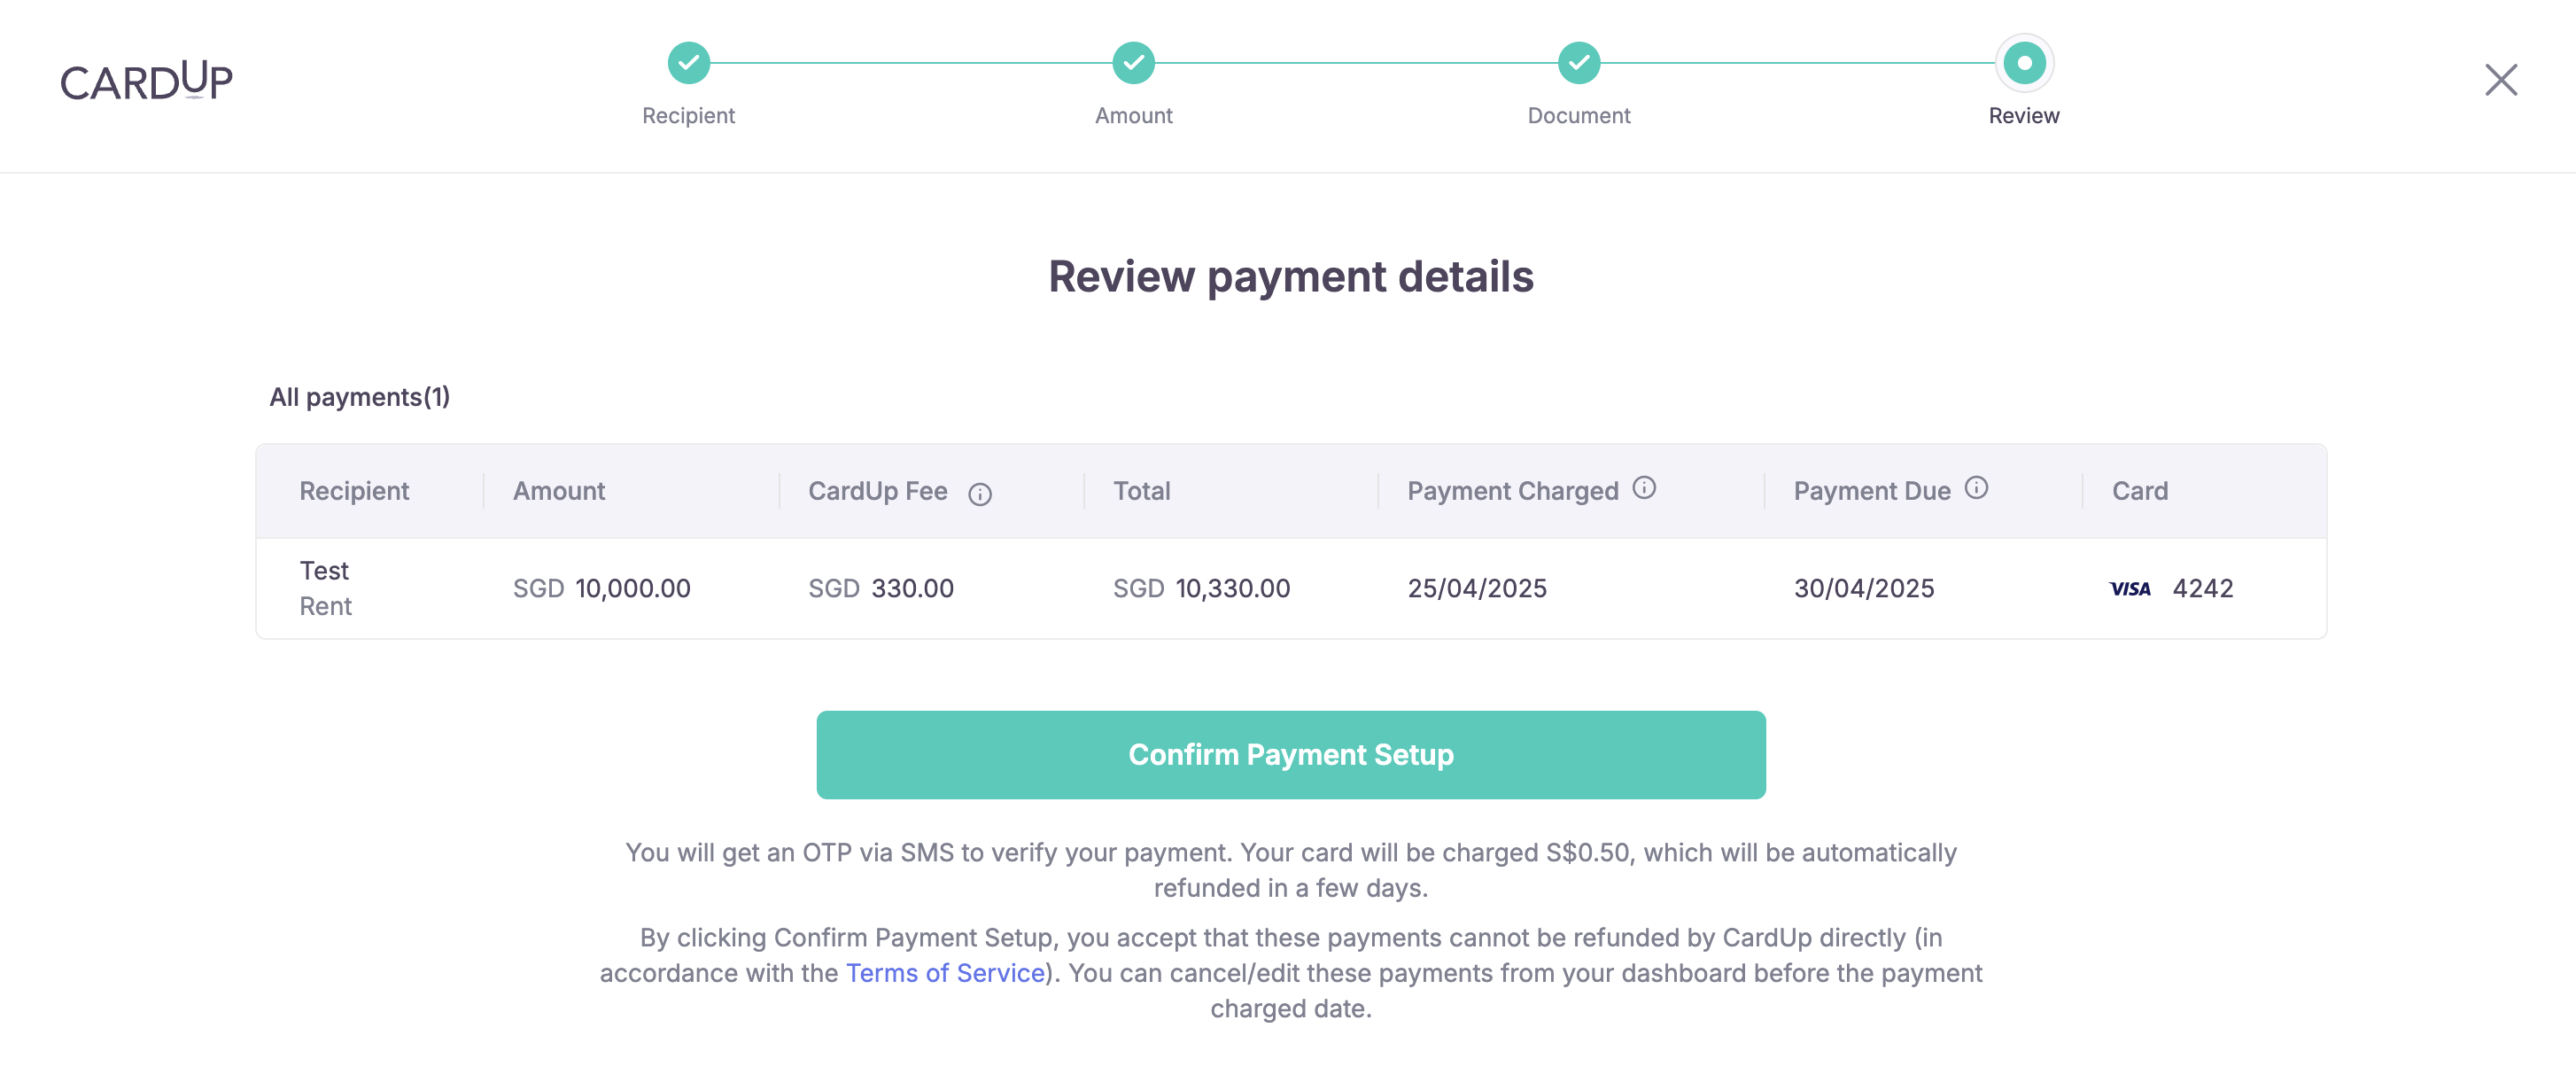This screenshot has width=2576, height=1090.
Task: Click the Payment Charged info icon
Action: (x=1644, y=488)
